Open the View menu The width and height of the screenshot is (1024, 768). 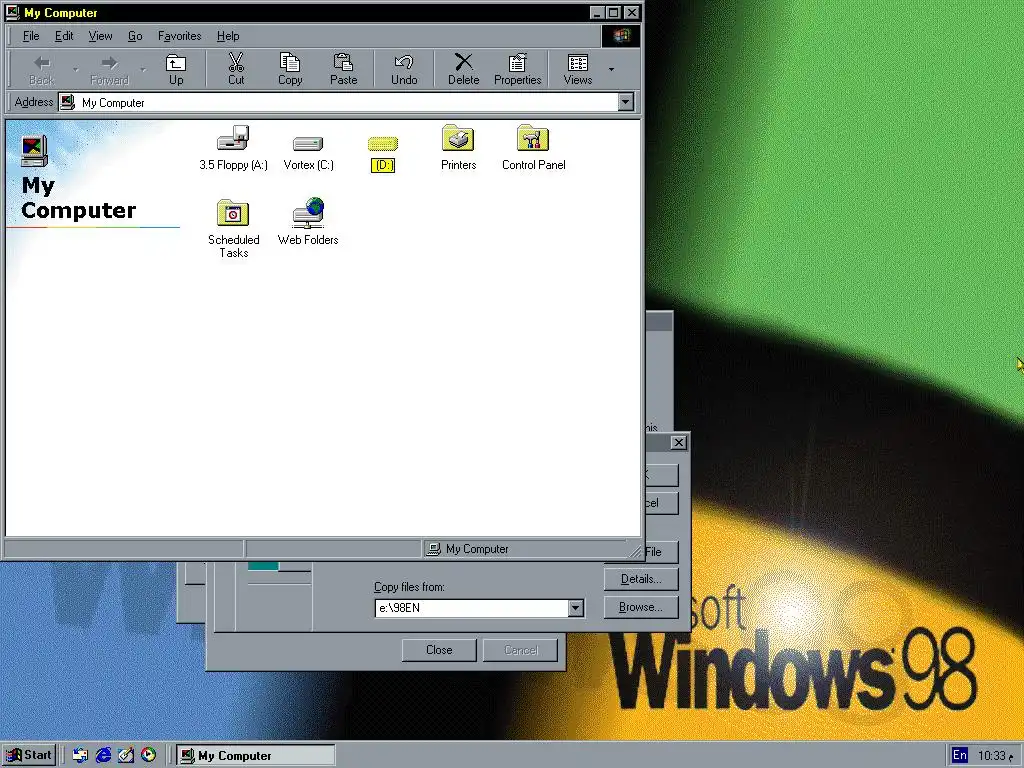click(x=101, y=36)
